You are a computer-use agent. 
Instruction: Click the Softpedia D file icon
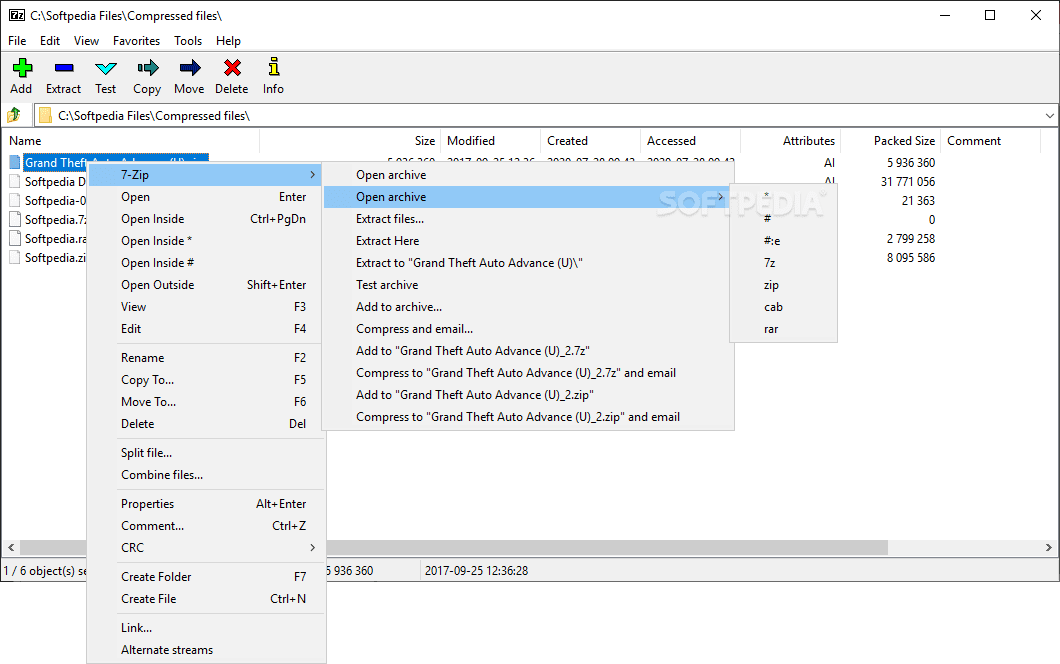(15, 181)
